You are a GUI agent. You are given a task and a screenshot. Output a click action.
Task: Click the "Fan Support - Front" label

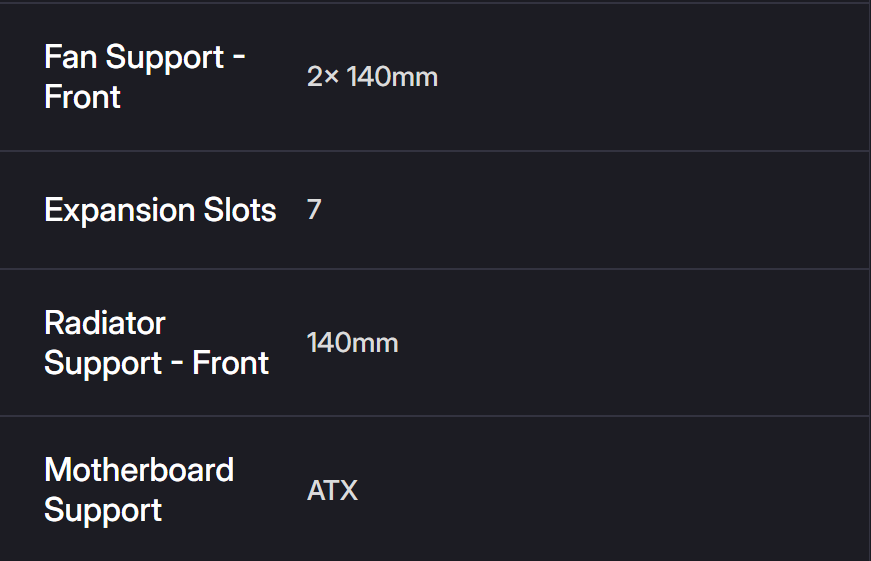click(145, 77)
